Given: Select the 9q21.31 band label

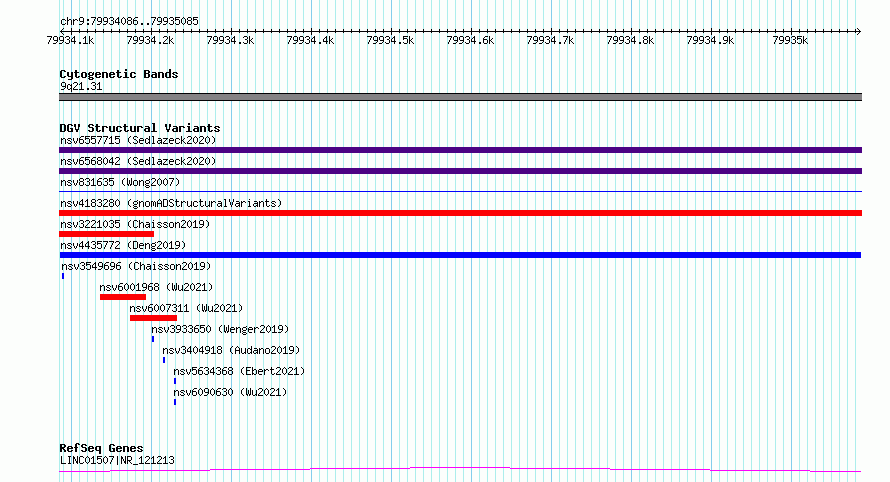Looking at the screenshot, I should click(x=81, y=86).
